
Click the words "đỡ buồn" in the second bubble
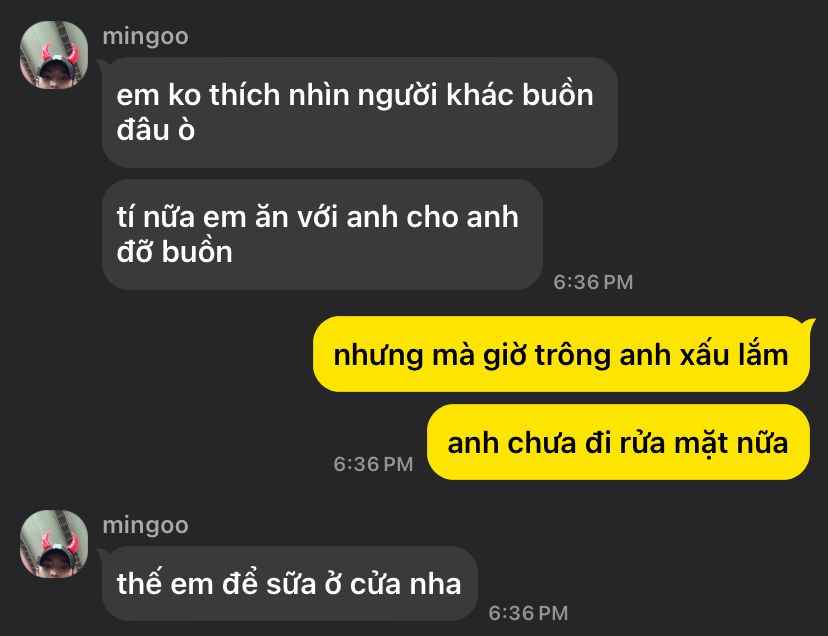click(x=174, y=251)
